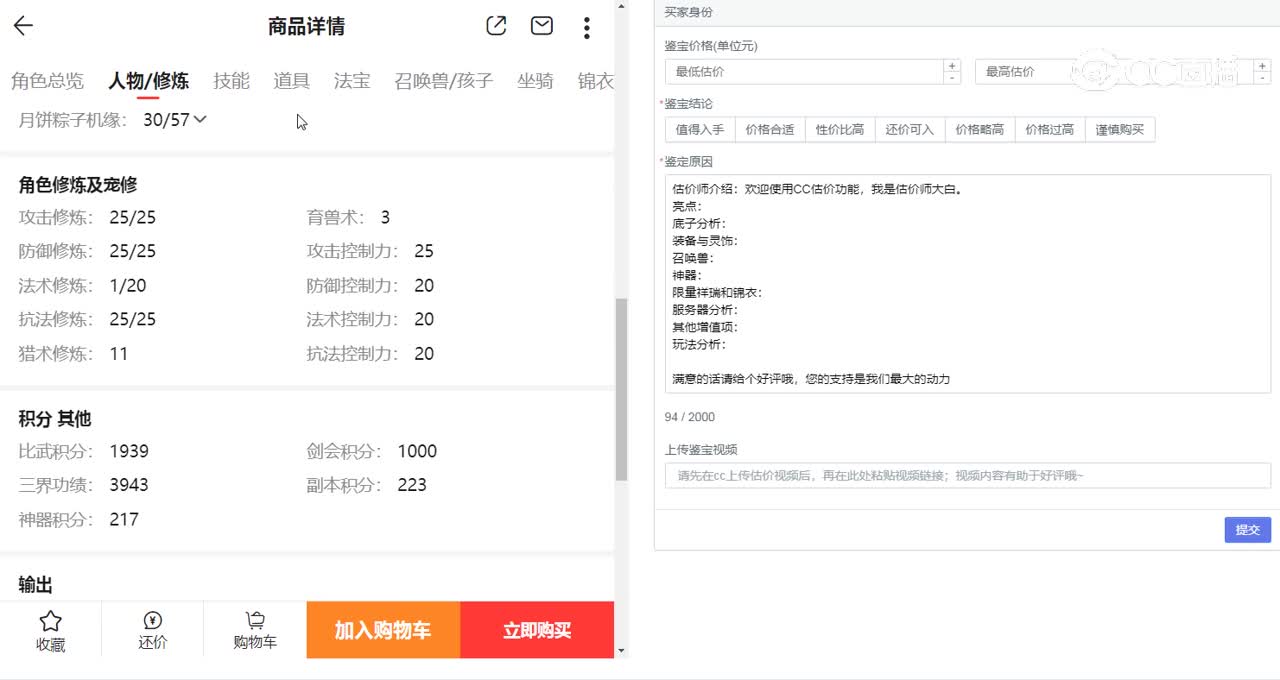Open the share icon in header
The image size is (1280, 680).
[x=496, y=26]
